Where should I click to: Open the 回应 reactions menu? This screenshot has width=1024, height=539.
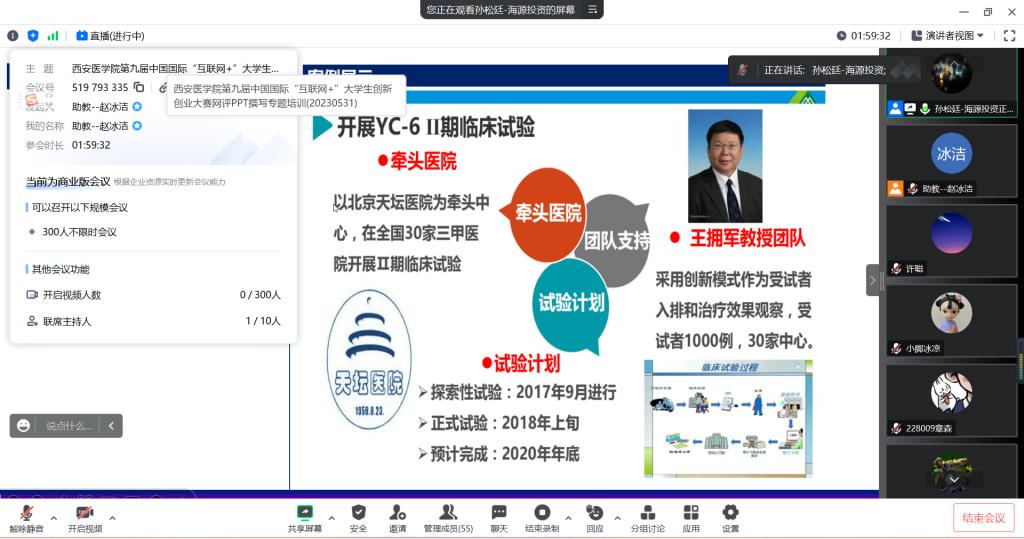click(595, 513)
